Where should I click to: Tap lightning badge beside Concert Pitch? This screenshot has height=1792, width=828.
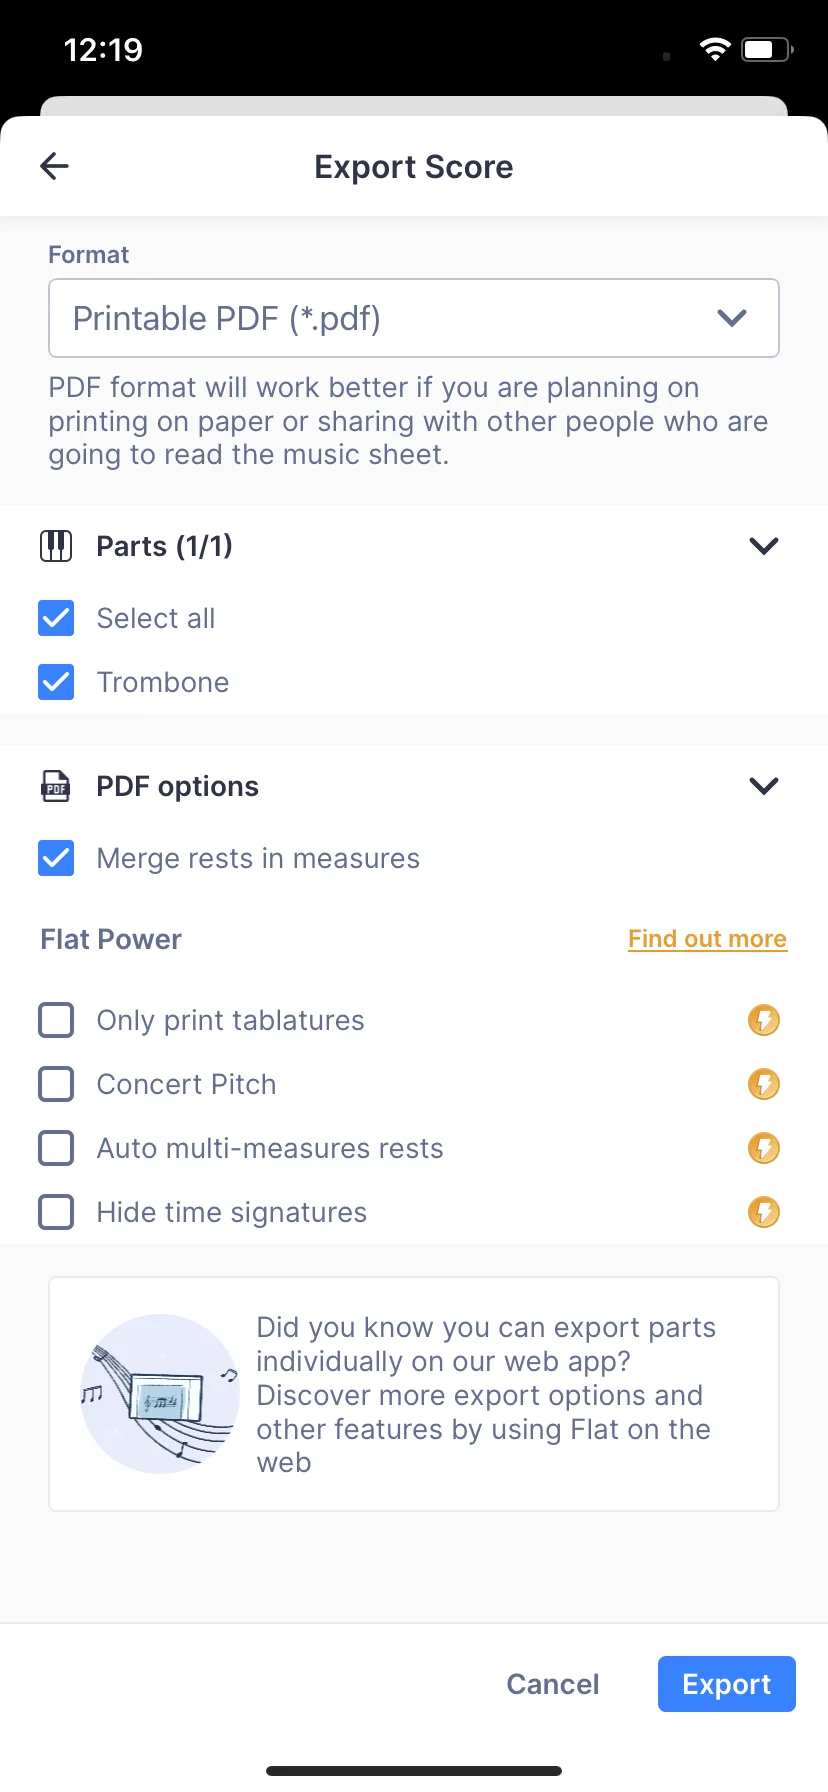pos(764,1084)
